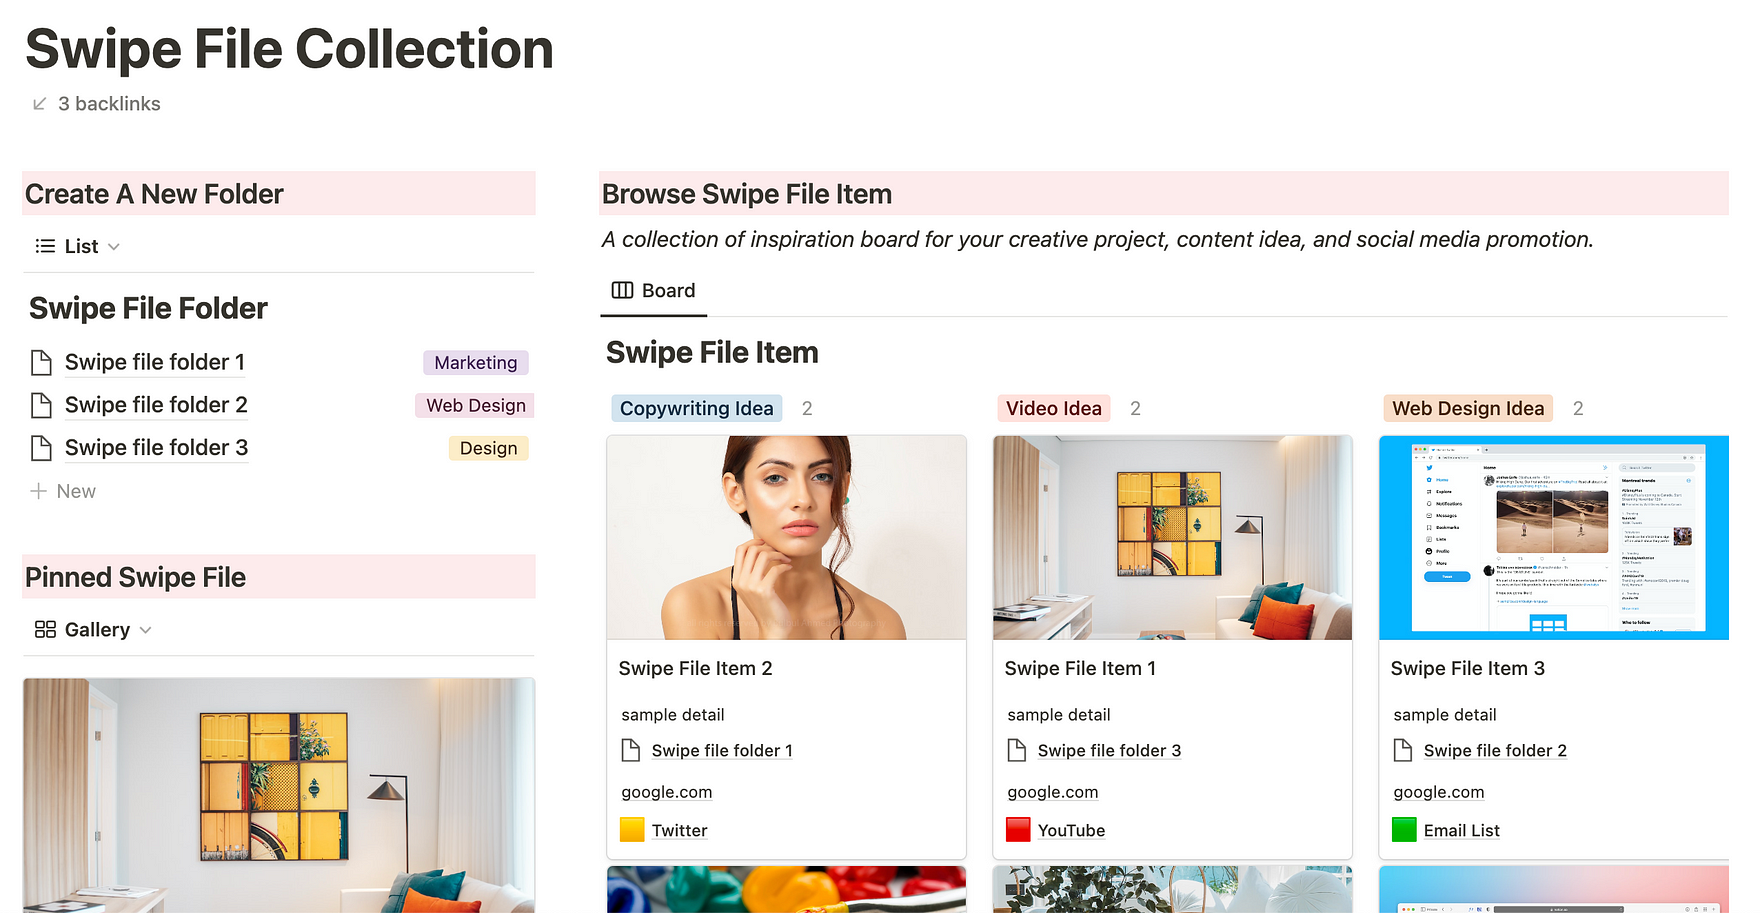Click page icon beside Swipe file folder 3
The width and height of the screenshot is (1760, 913).
pos(41,448)
